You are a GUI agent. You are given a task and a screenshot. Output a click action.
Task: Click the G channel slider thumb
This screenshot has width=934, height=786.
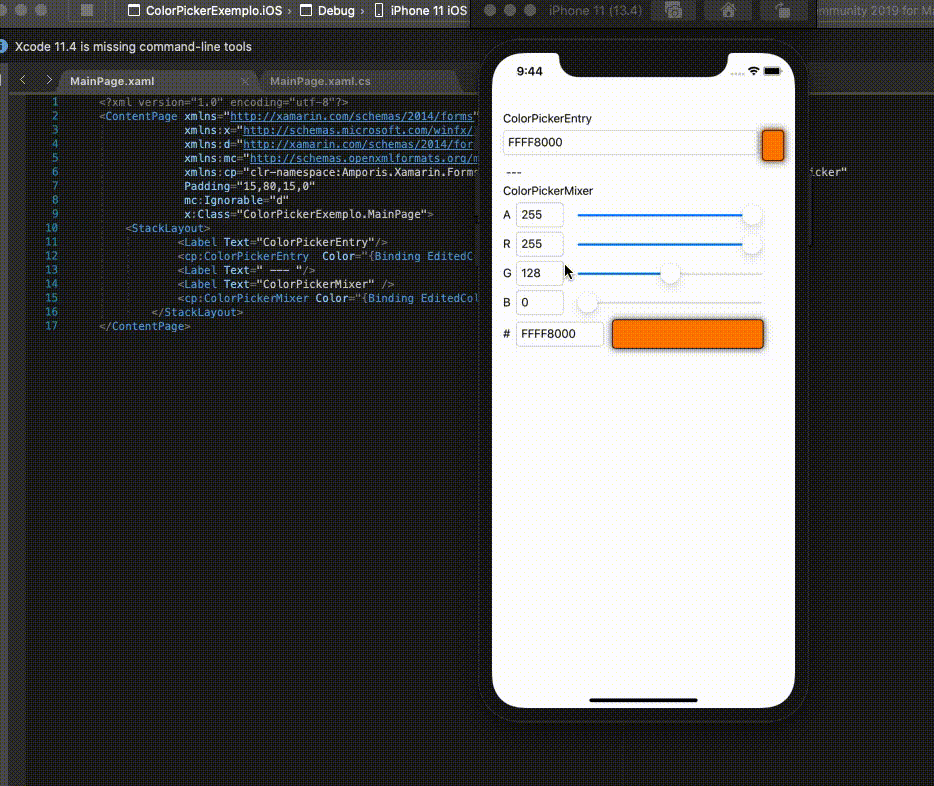(x=670, y=273)
